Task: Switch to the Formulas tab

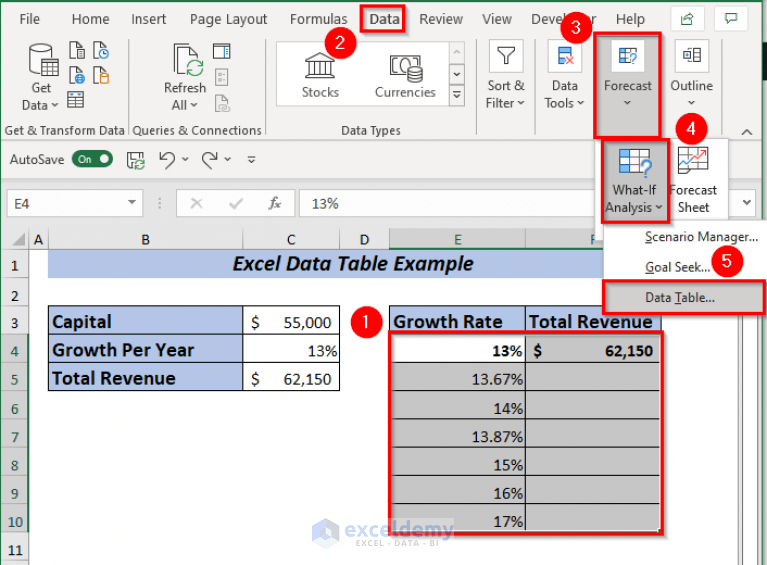Action: [318, 19]
